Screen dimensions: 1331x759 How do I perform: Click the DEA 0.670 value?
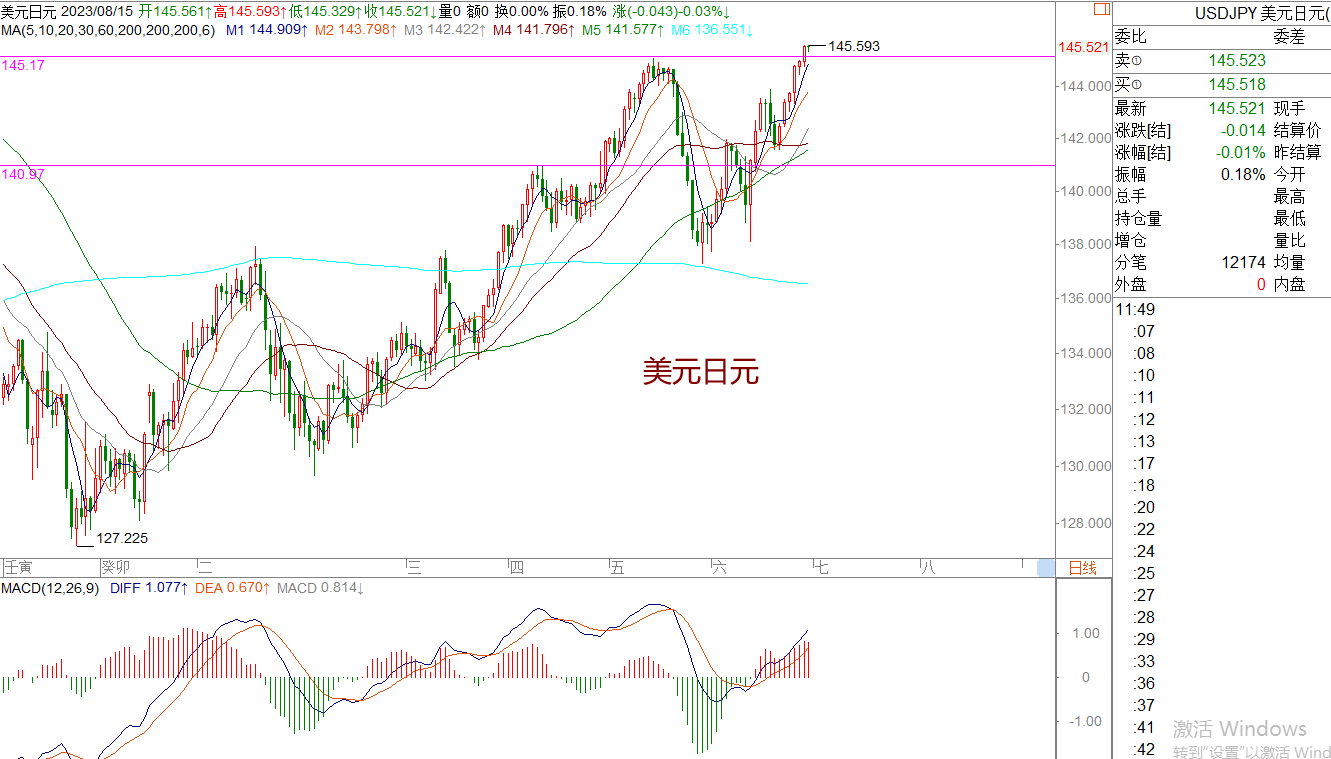232,588
